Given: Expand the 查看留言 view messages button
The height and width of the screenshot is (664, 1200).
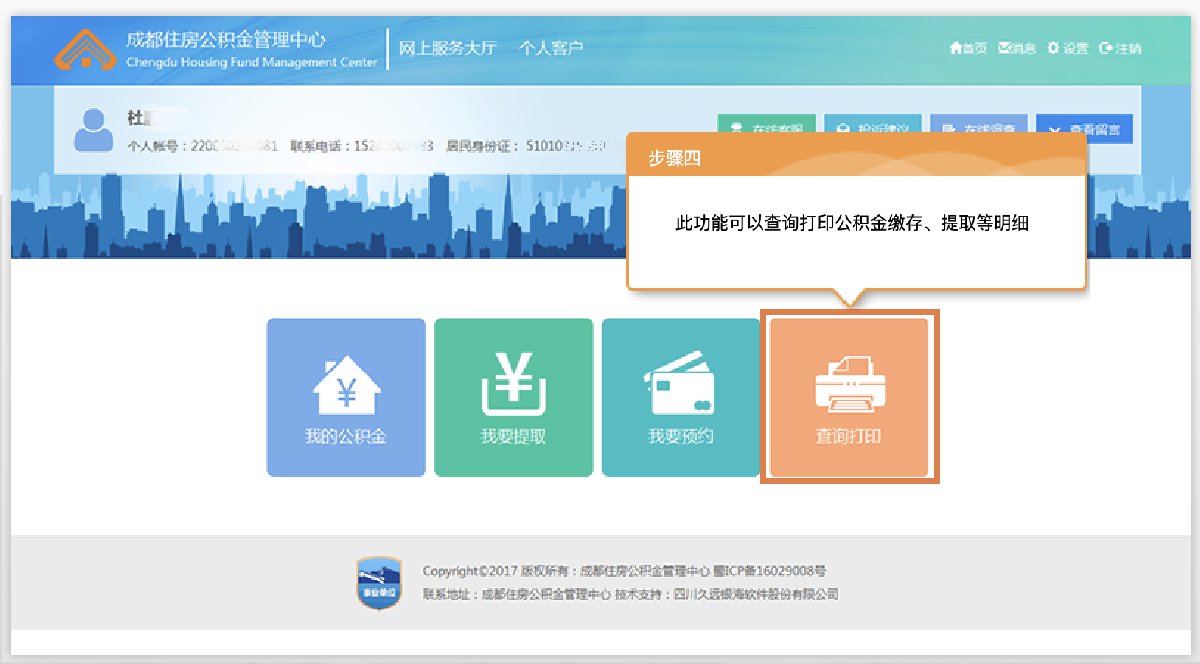Looking at the screenshot, I should coord(1084,128).
